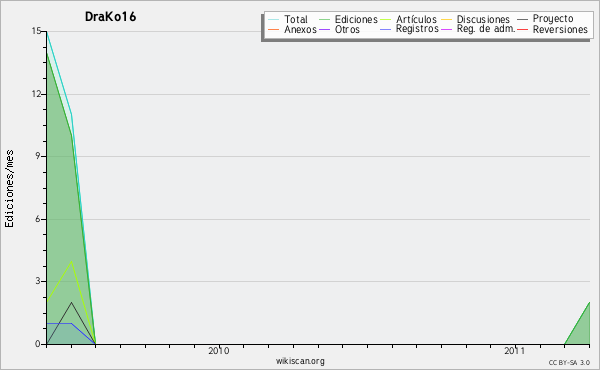Click the red Reversiones legend line swatch
This screenshot has height=370, width=600.
(522, 29)
